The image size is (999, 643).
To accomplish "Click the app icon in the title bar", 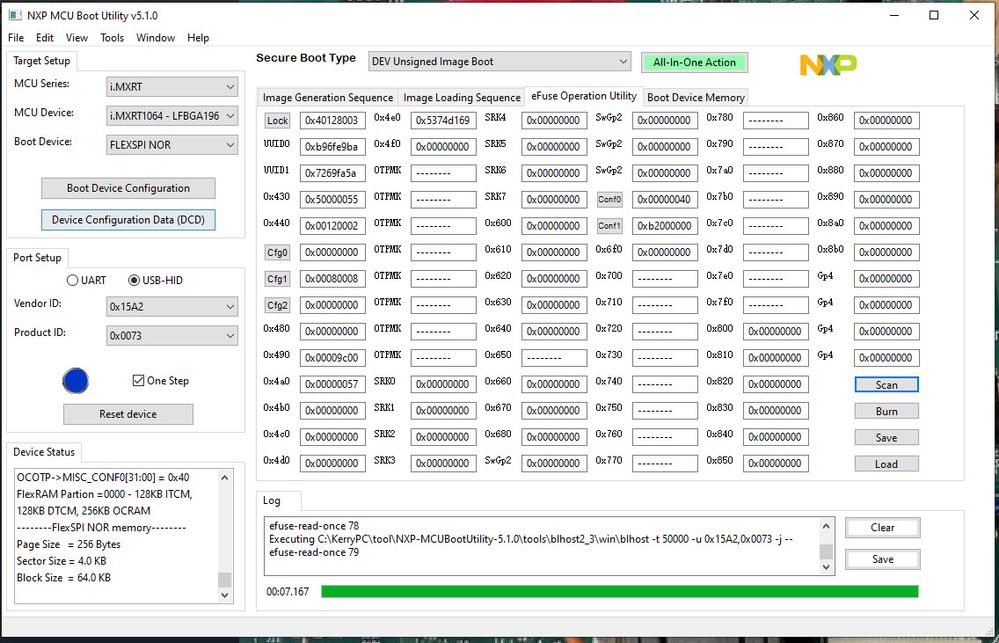I will tap(15, 15).
